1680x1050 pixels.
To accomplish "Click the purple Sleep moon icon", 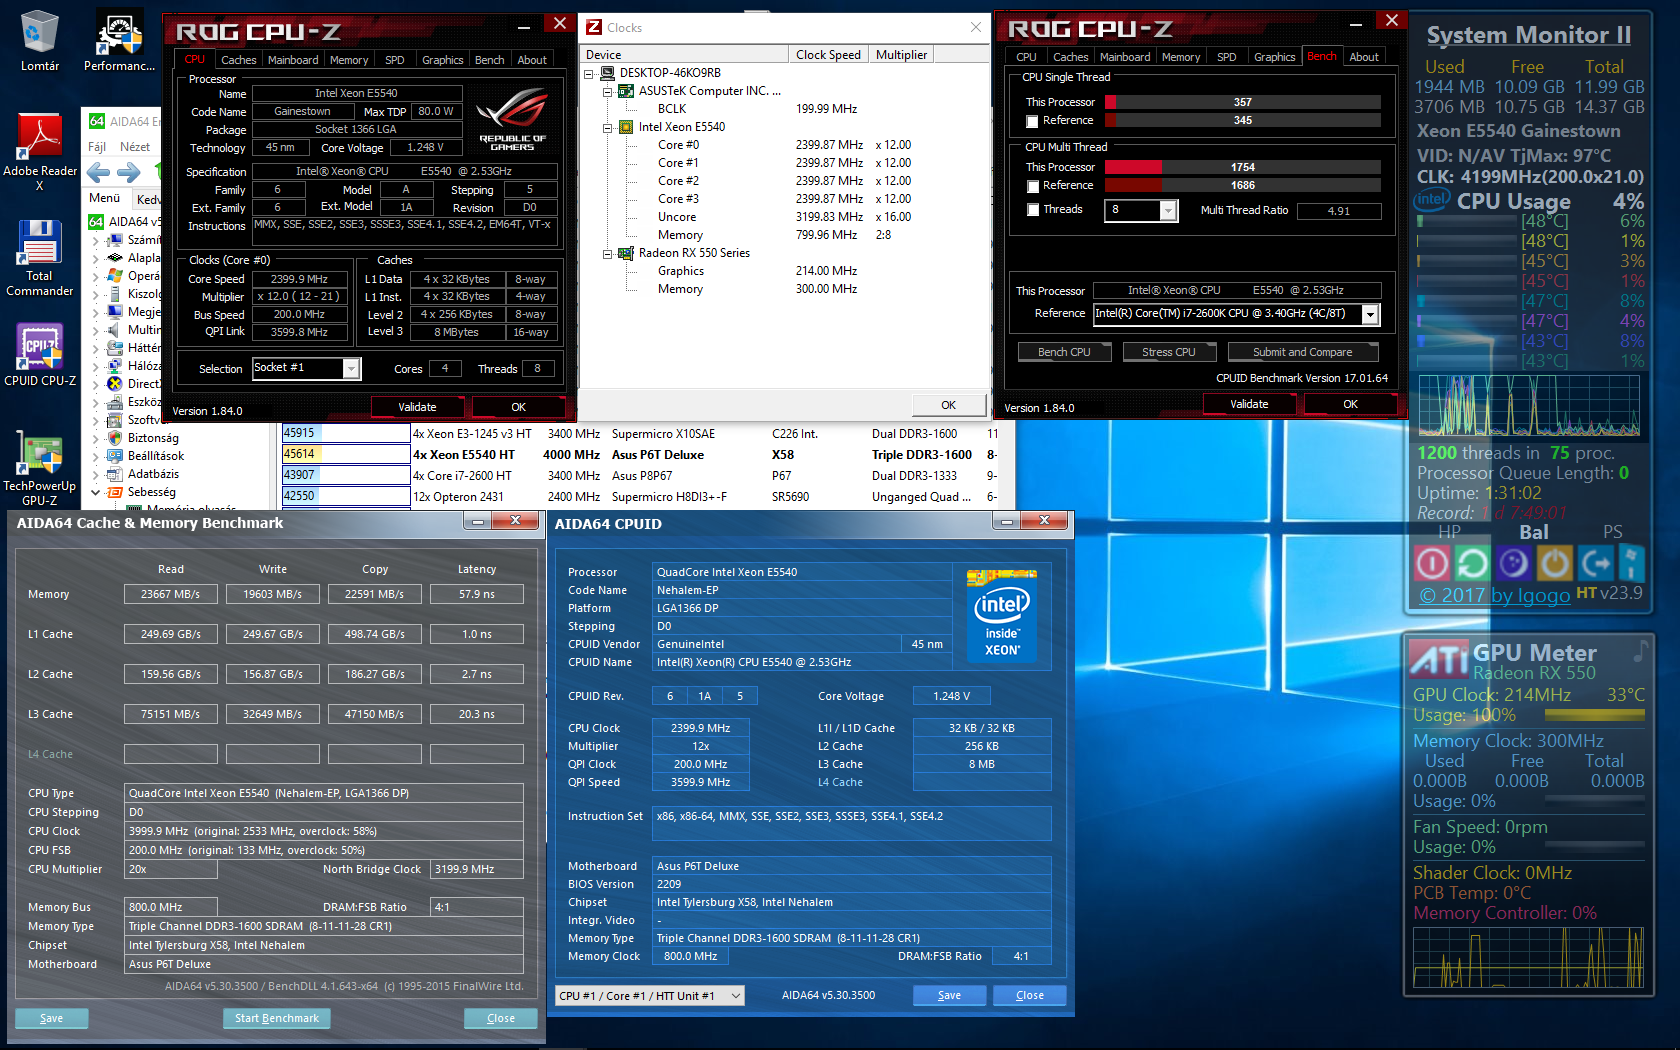I will [1513, 564].
